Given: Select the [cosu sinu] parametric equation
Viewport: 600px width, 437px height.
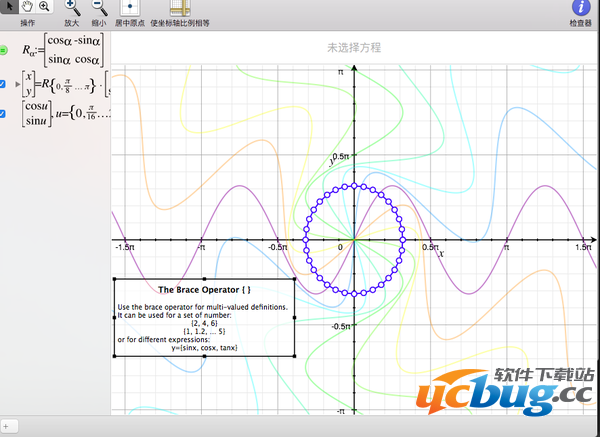Looking at the screenshot, I should 66,114.
